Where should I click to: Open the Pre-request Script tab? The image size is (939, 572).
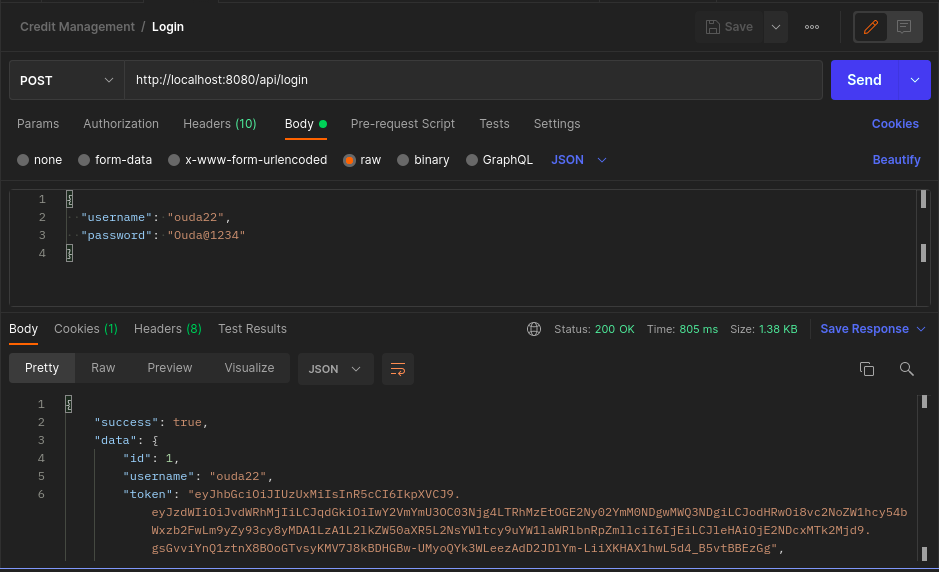[x=402, y=124]
